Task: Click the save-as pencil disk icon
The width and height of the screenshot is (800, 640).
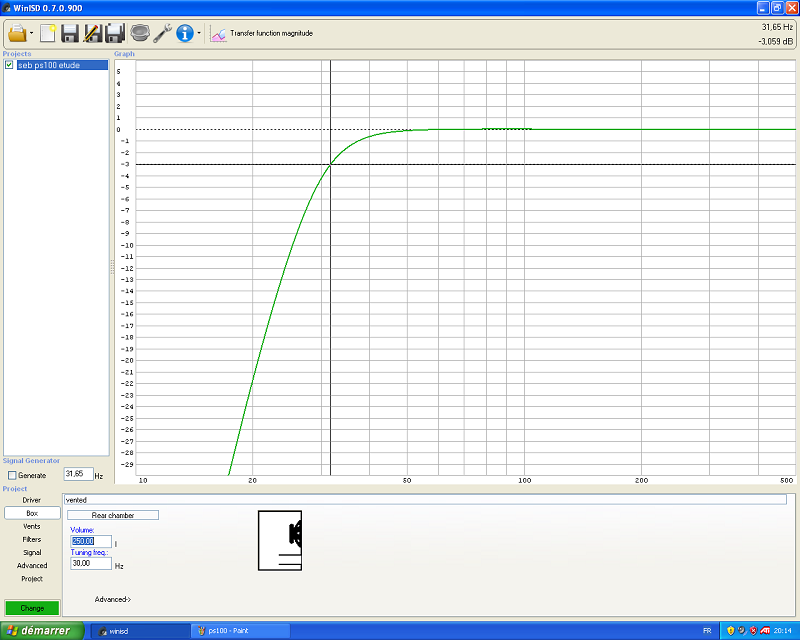Action: 92,33
